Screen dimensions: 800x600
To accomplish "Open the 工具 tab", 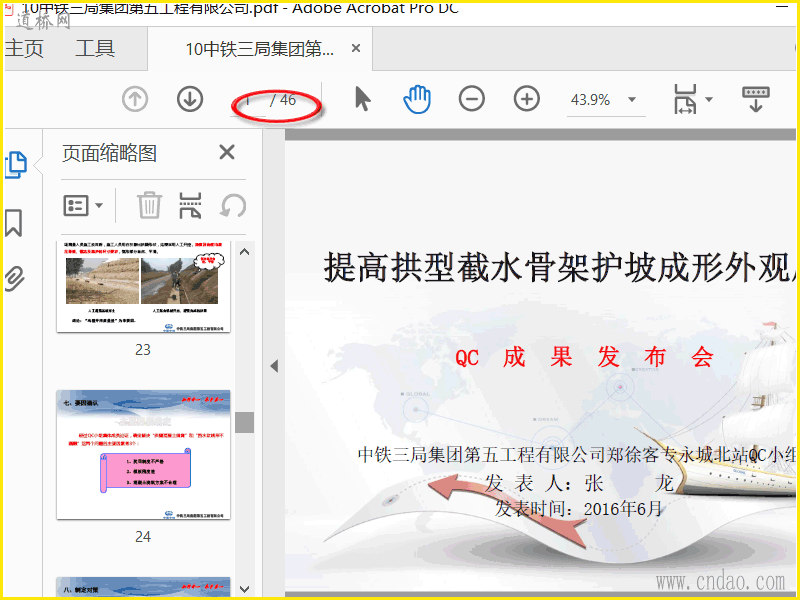I will point(95,49).
